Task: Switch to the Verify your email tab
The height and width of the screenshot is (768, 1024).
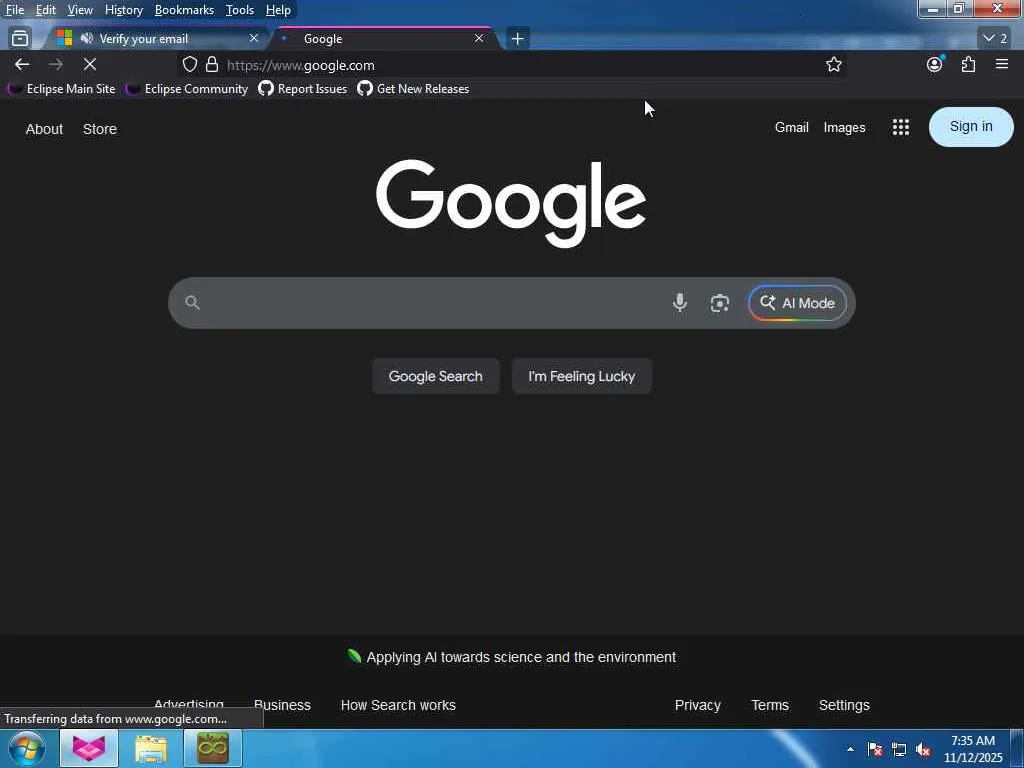Action: pyautogui.click(x=158, y=39)
